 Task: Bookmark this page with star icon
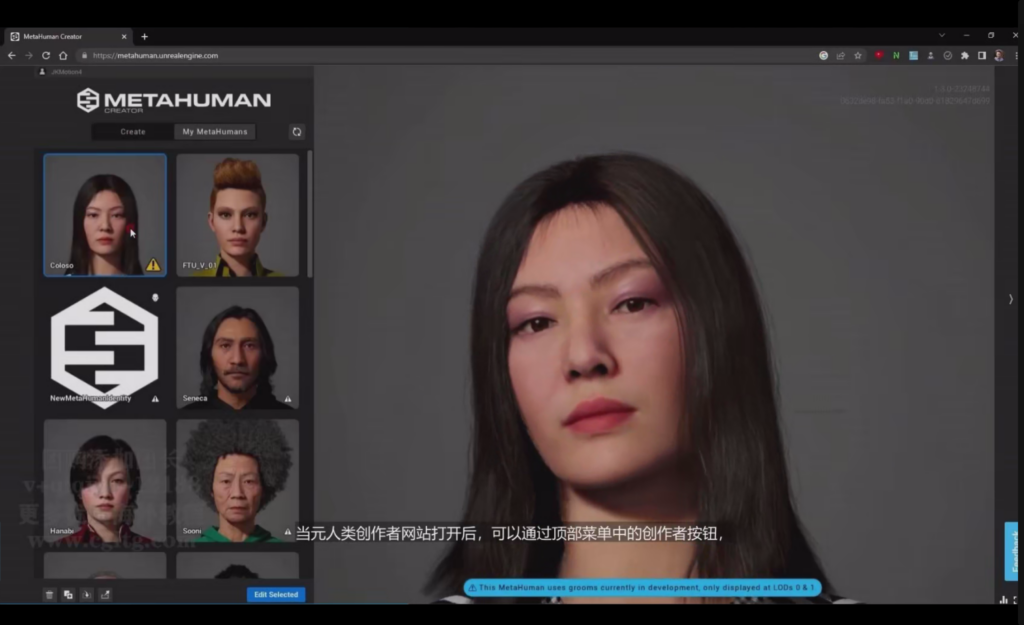tap(858, 56)
